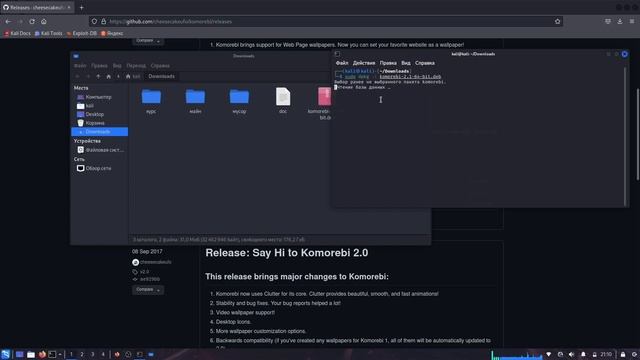Switch to workspace 2
This screenshot has width=640, height=360.
tap(82, 354)
